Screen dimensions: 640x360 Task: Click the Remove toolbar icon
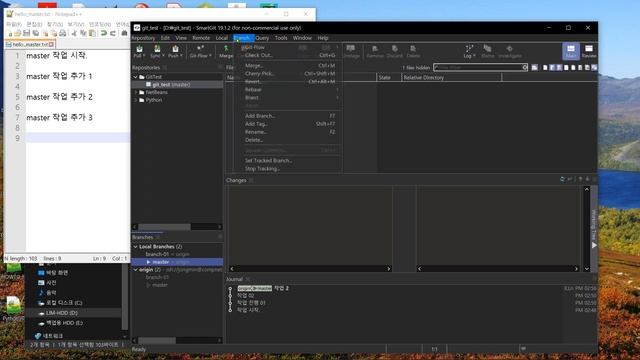coord(375,49)
